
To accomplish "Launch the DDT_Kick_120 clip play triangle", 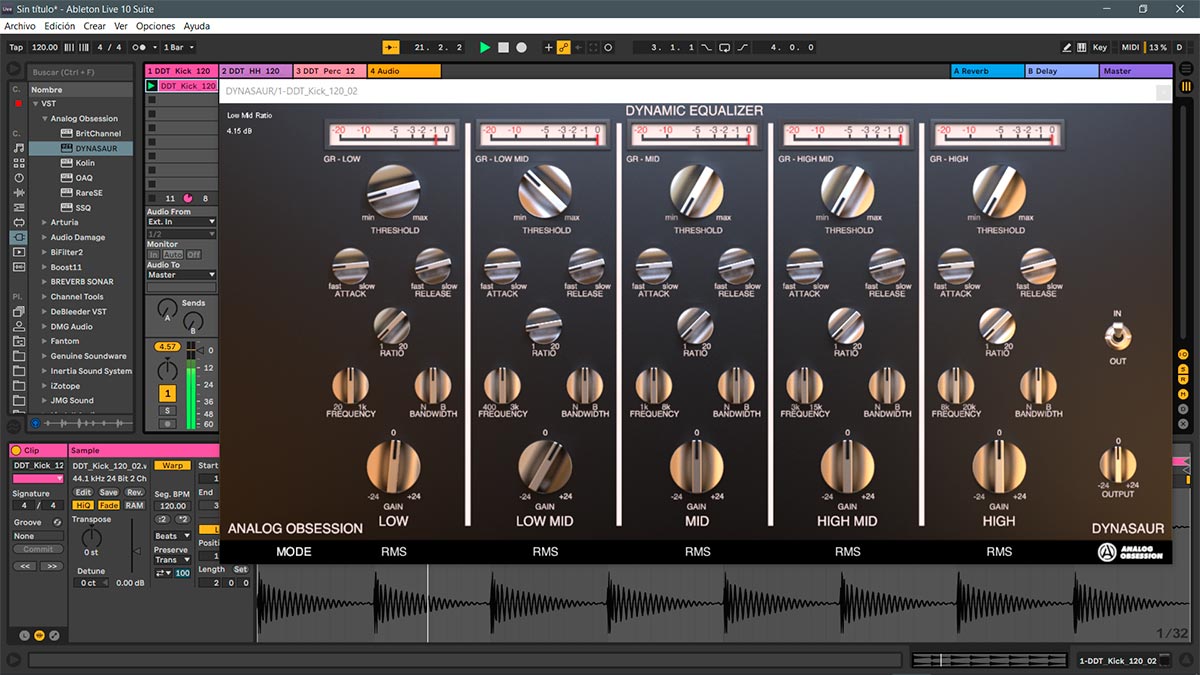I will point(152,86).
